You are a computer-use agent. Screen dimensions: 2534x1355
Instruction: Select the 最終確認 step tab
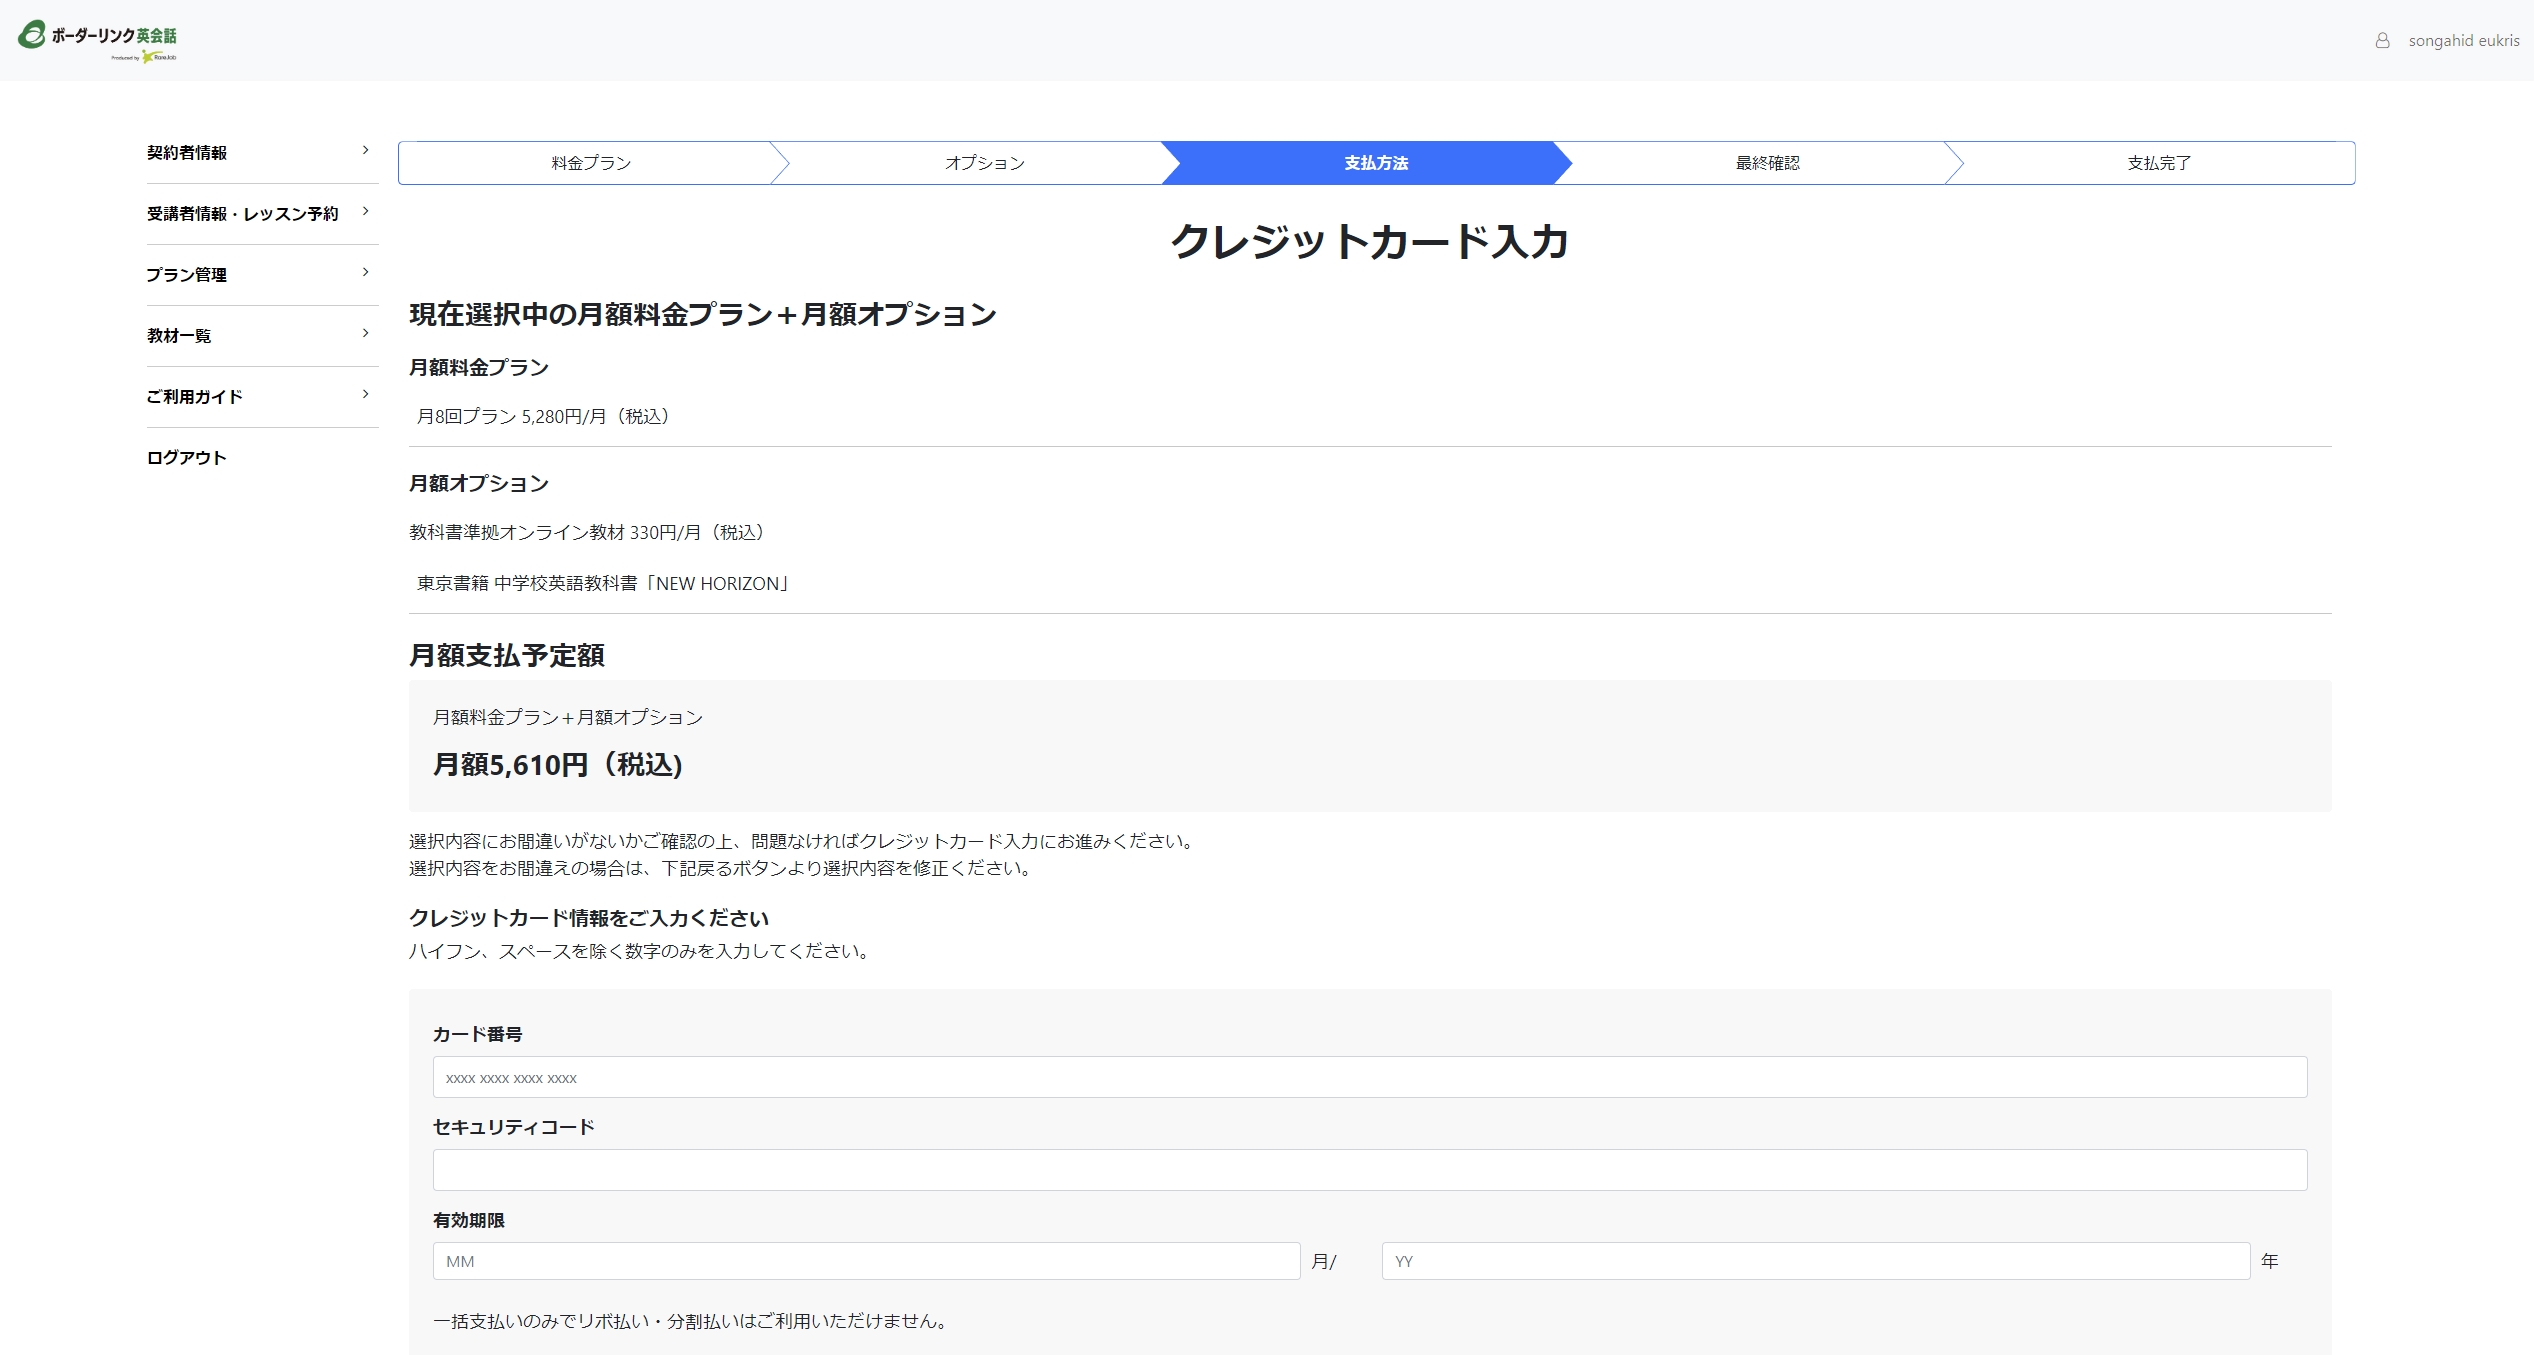pyautogui.click(x=1767, y=163)
